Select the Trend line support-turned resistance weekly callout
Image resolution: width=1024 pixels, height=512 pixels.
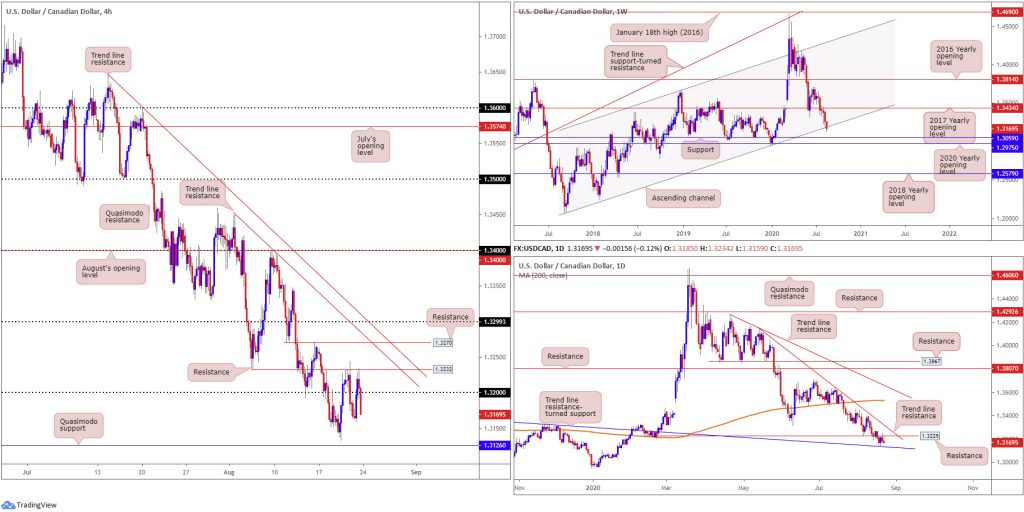(635, 61)
